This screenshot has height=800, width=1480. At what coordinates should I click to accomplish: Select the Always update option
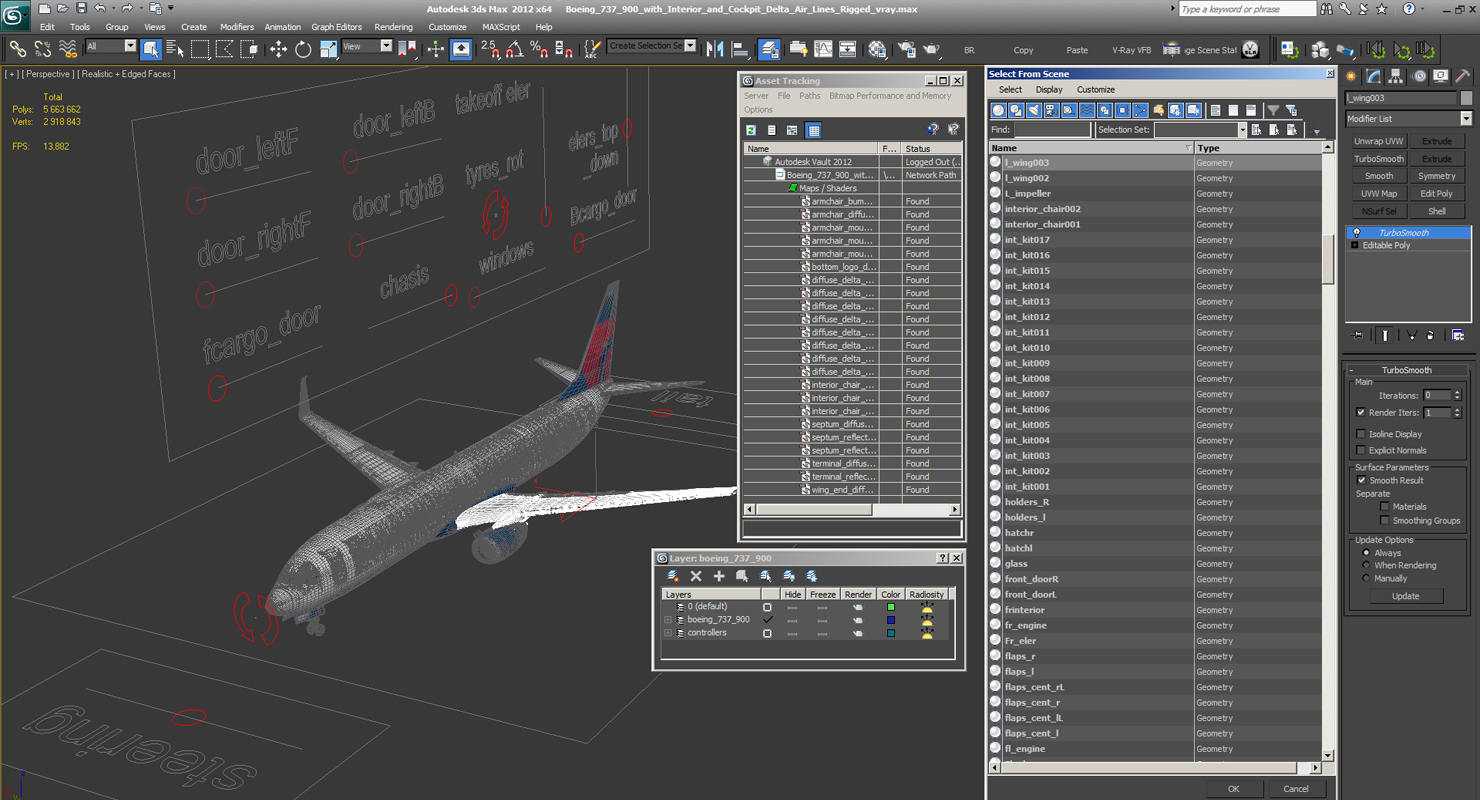coord(1366,553)
